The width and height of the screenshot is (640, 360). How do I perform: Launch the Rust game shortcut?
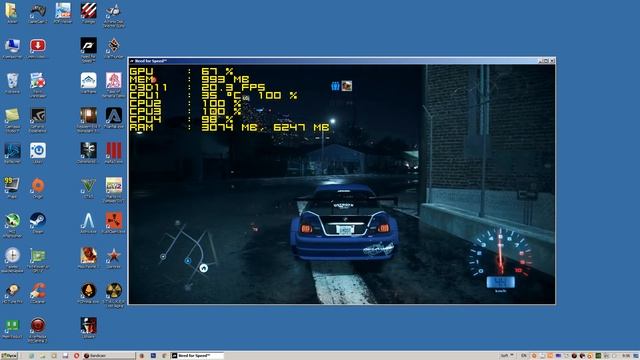click(113, 220)
